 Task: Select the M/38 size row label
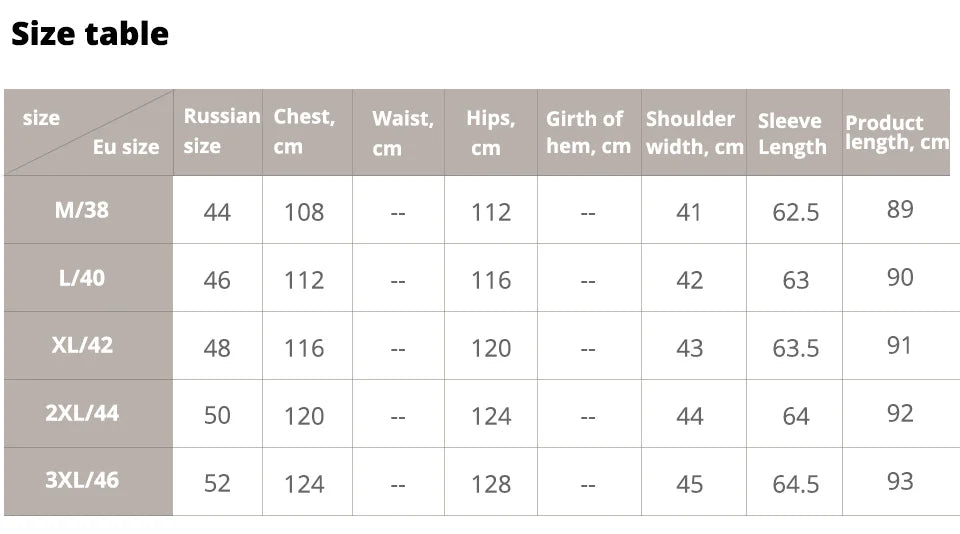(x=81, y=210)
